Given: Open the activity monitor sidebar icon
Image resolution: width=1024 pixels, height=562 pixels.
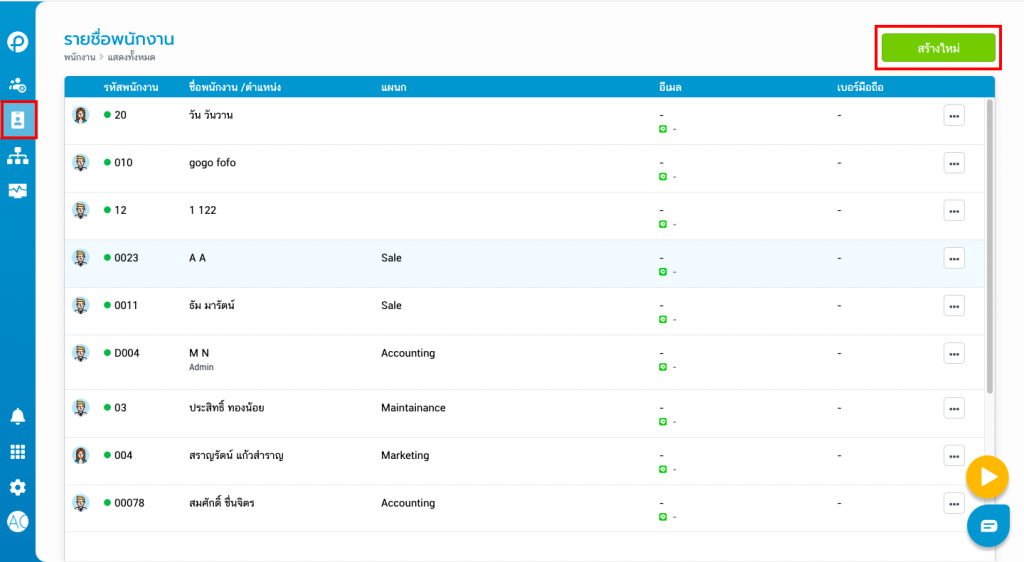Looking at the screenshot, I should tap(18, 190).
